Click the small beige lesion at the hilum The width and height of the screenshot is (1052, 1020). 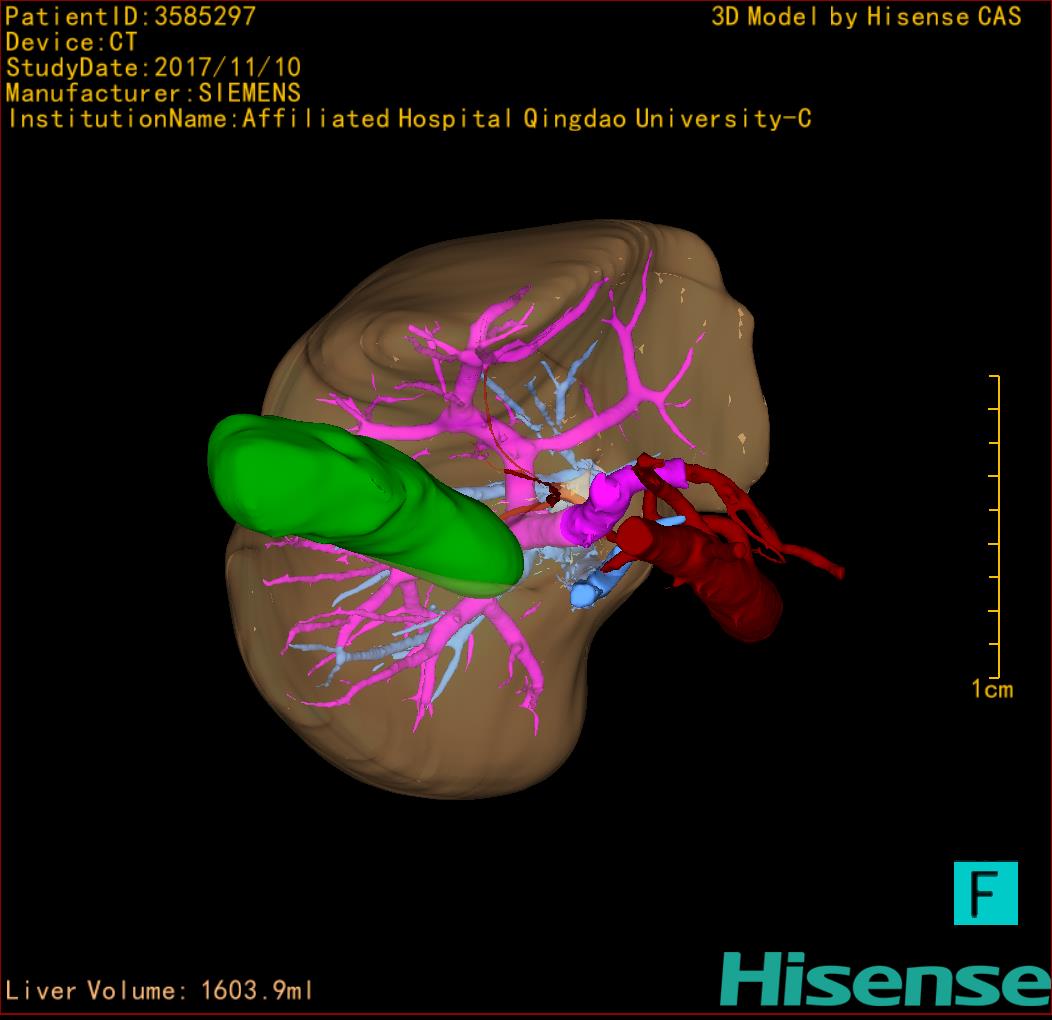[x=576, y=490]
